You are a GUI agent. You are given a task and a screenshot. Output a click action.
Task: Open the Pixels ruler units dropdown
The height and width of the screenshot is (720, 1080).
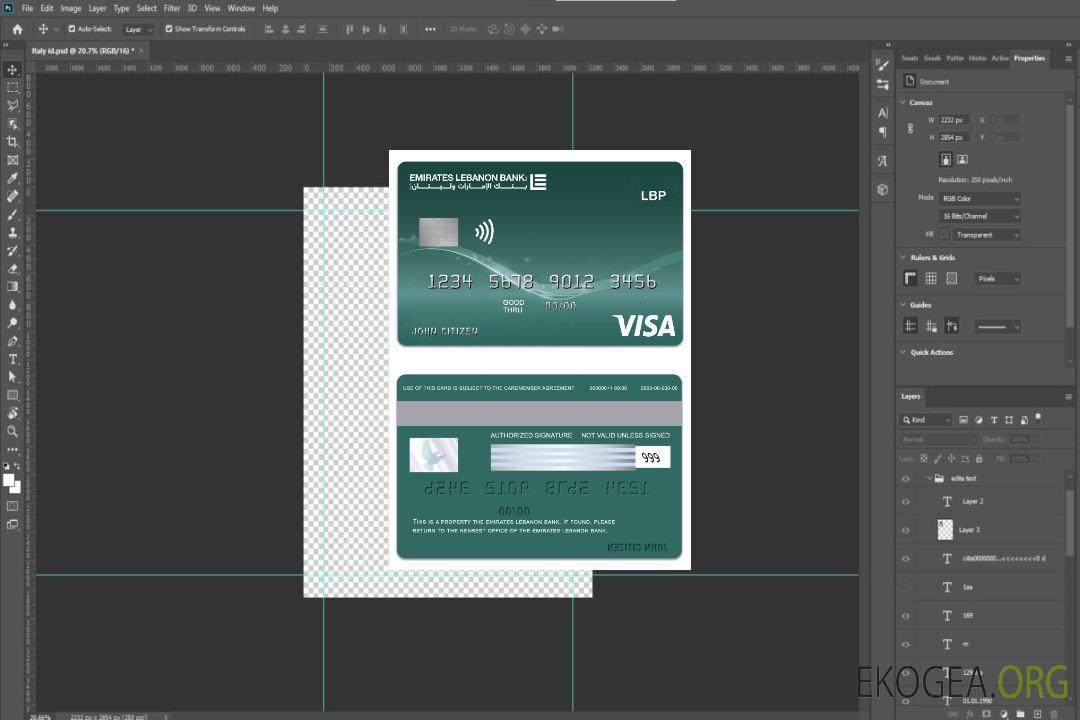[x=997, y=279]
